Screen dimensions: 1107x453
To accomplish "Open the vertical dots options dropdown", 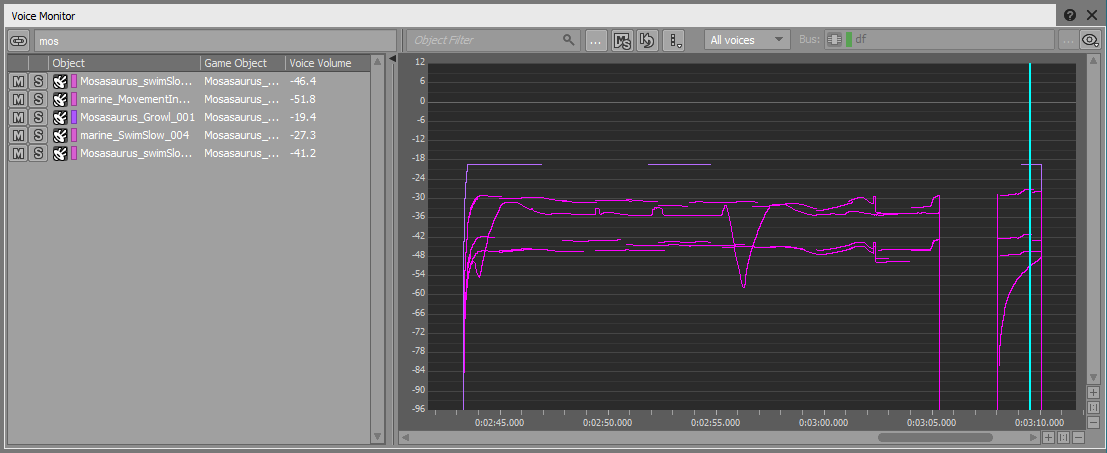I will coord(674,41).
